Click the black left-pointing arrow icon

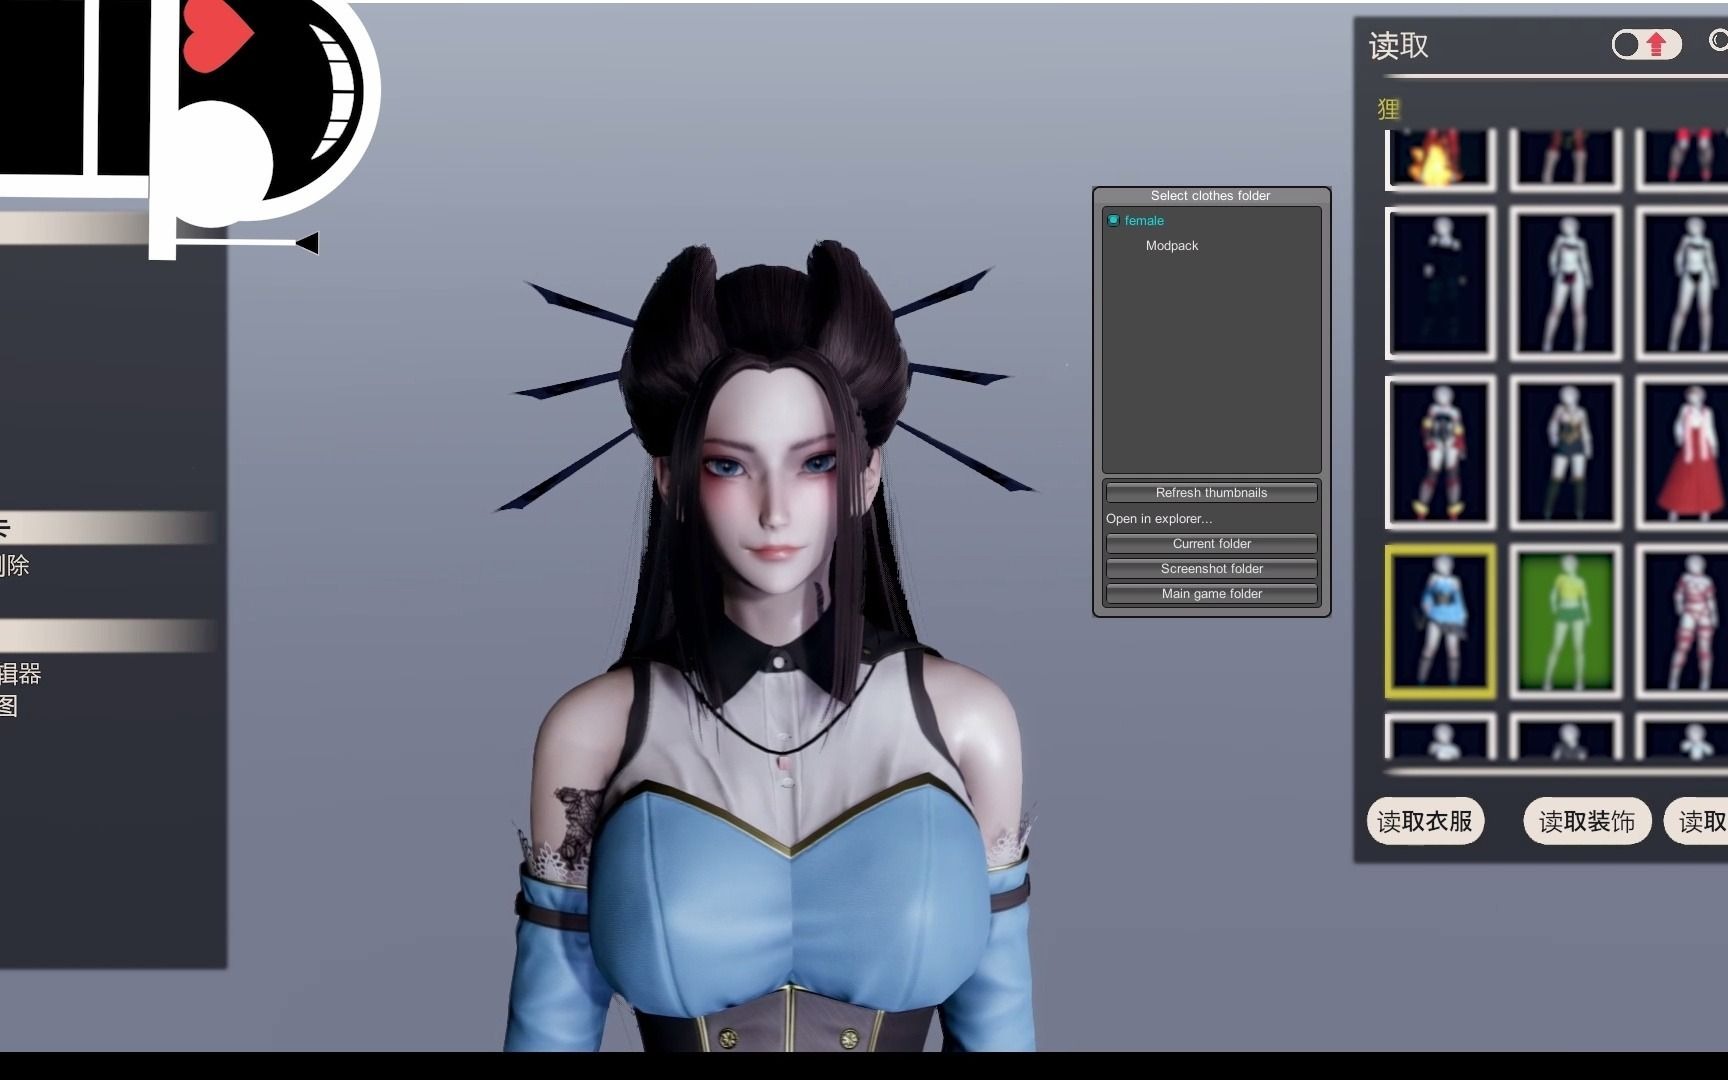[x=307, y=243]
